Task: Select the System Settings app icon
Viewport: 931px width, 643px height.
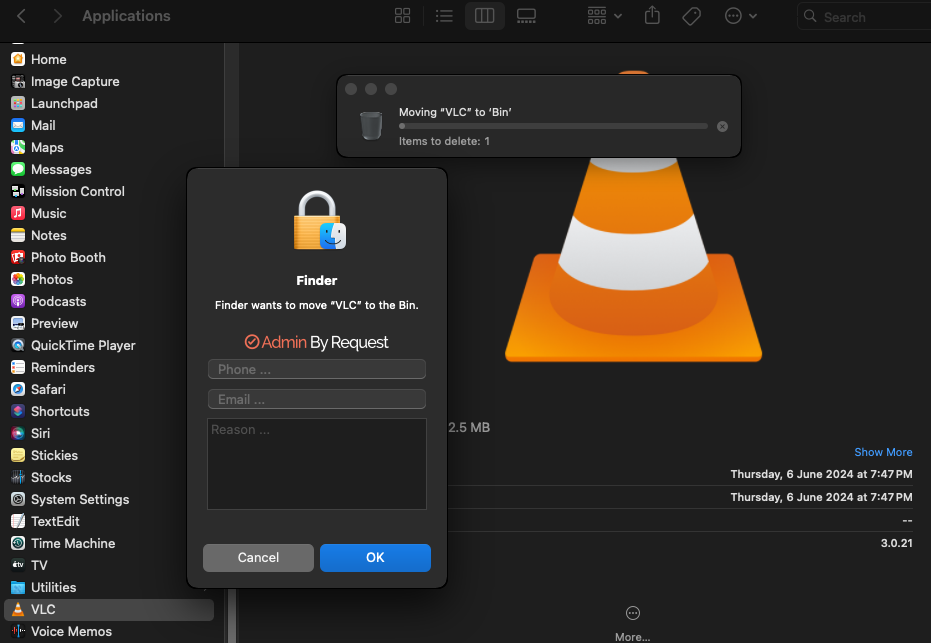Action: [x=18, y=499]
